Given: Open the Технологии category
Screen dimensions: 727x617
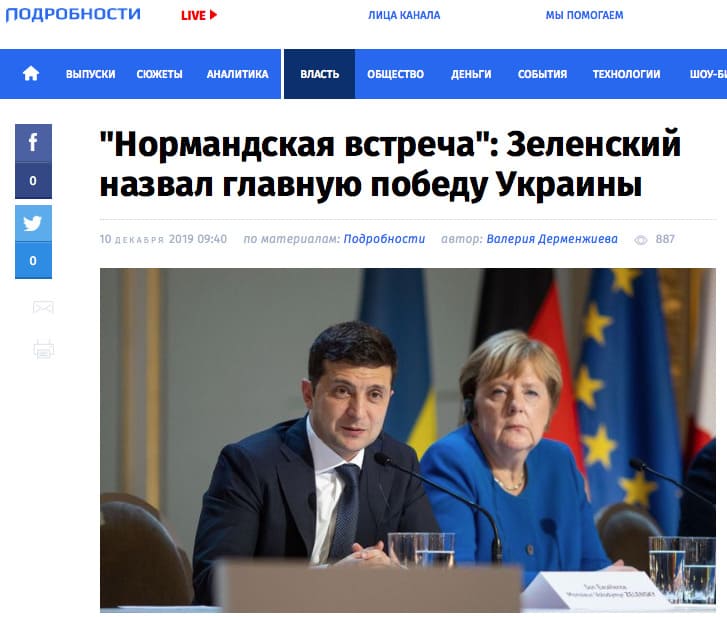Looking at the screenshot, I should click(x=626, y=74).
